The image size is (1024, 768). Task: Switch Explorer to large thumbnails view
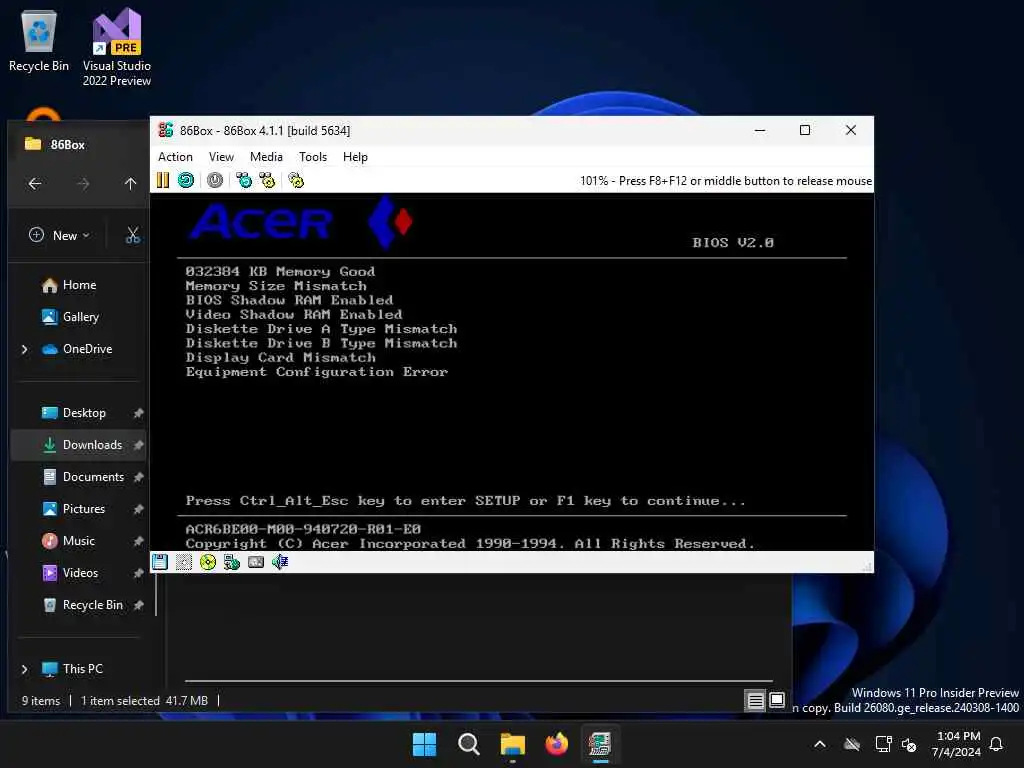click(x=777, y=701)
